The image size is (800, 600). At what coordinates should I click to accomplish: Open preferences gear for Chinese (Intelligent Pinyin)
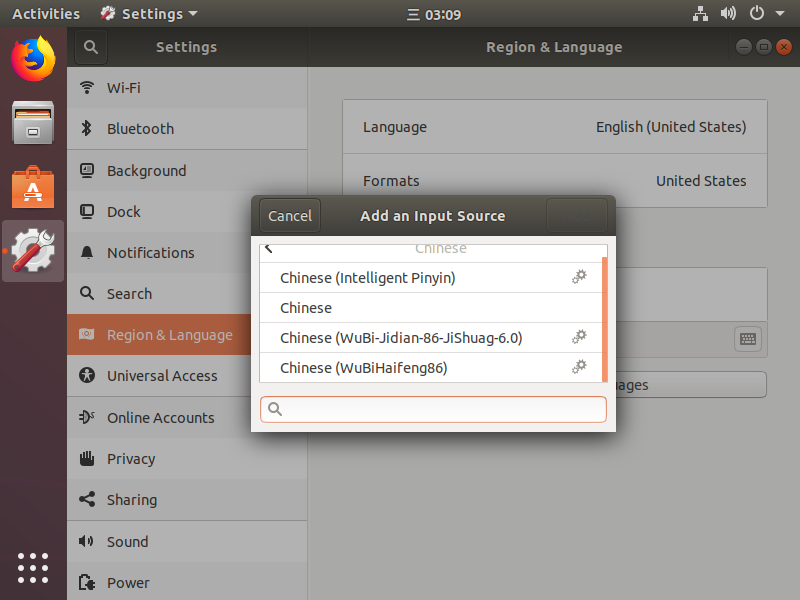[x=579, y=277]
